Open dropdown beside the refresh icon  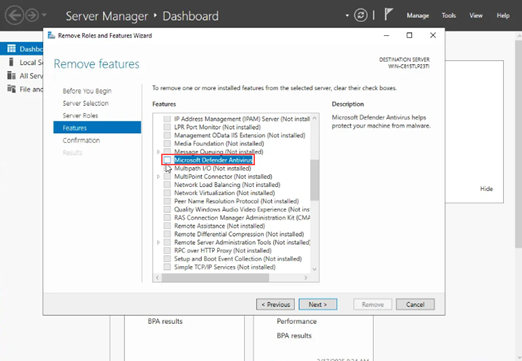pyautogui.click(x=347, y=15)
